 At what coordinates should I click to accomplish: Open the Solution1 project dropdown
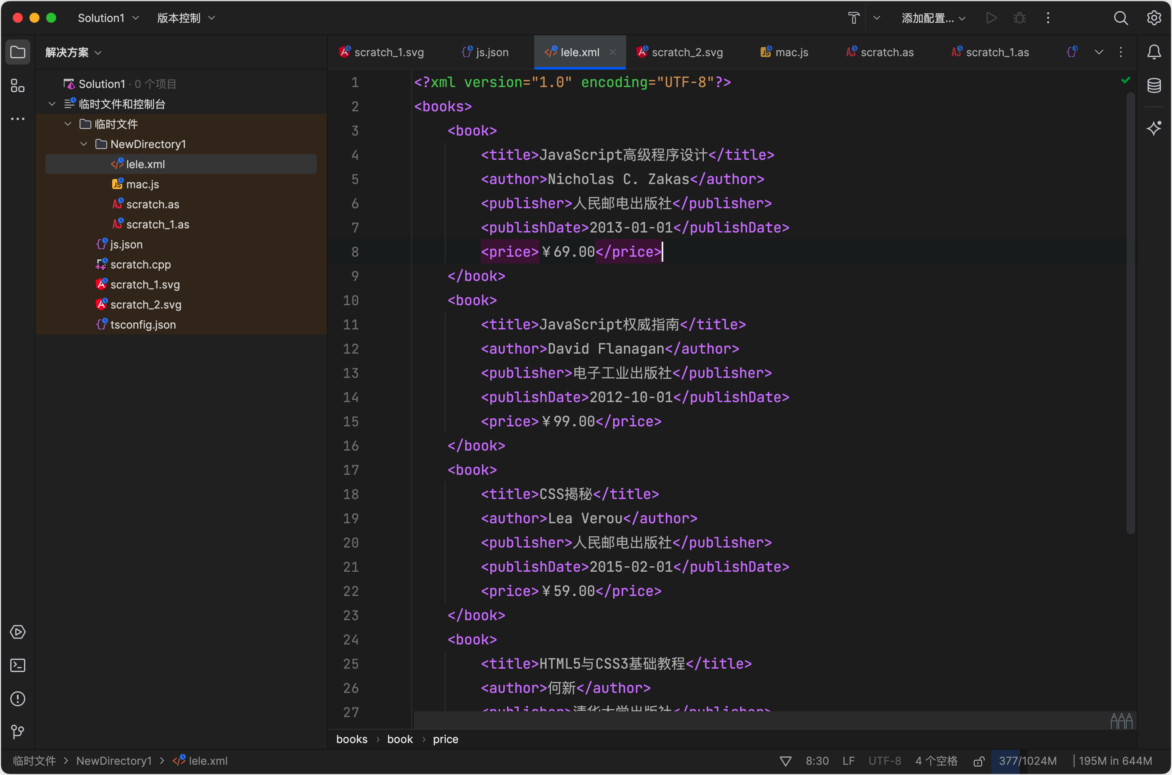coord(108,18)
